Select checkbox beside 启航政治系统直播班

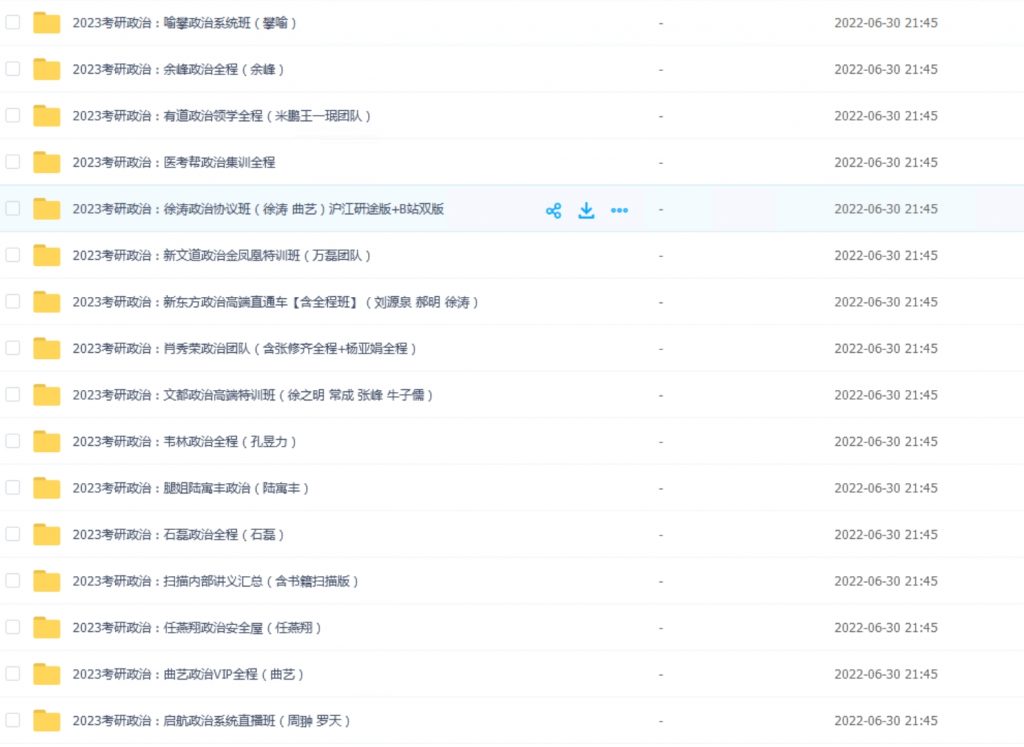click(12, 720)
